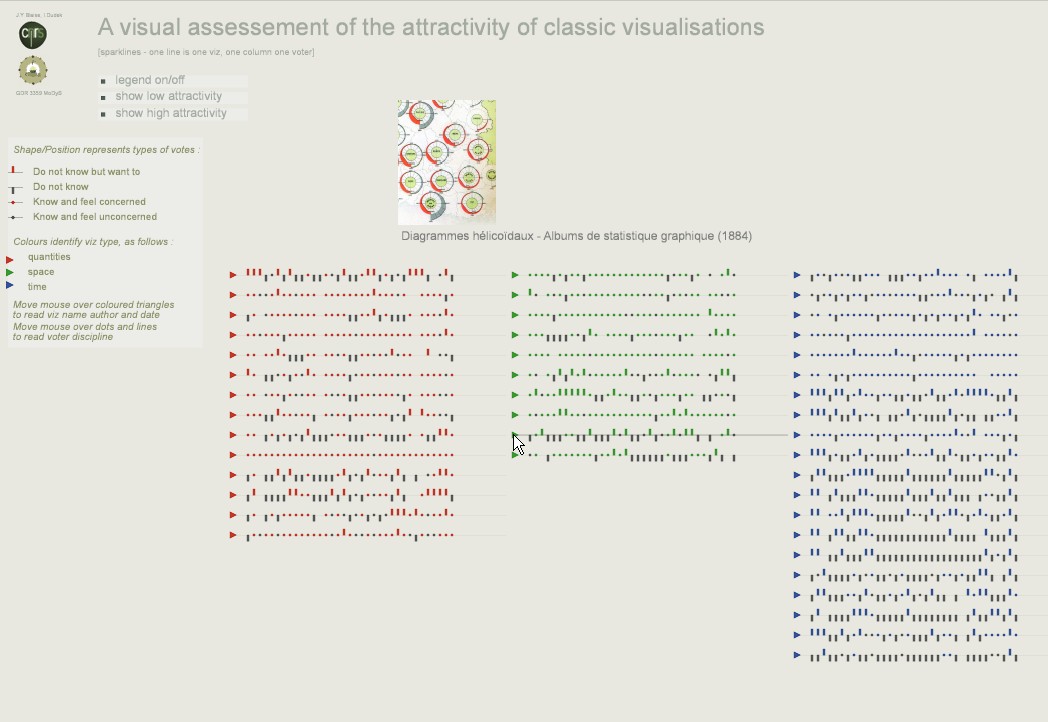Click red quantities legend triangle
The width and height of the screenshot is (1048, 722).
tap(10, 259)
